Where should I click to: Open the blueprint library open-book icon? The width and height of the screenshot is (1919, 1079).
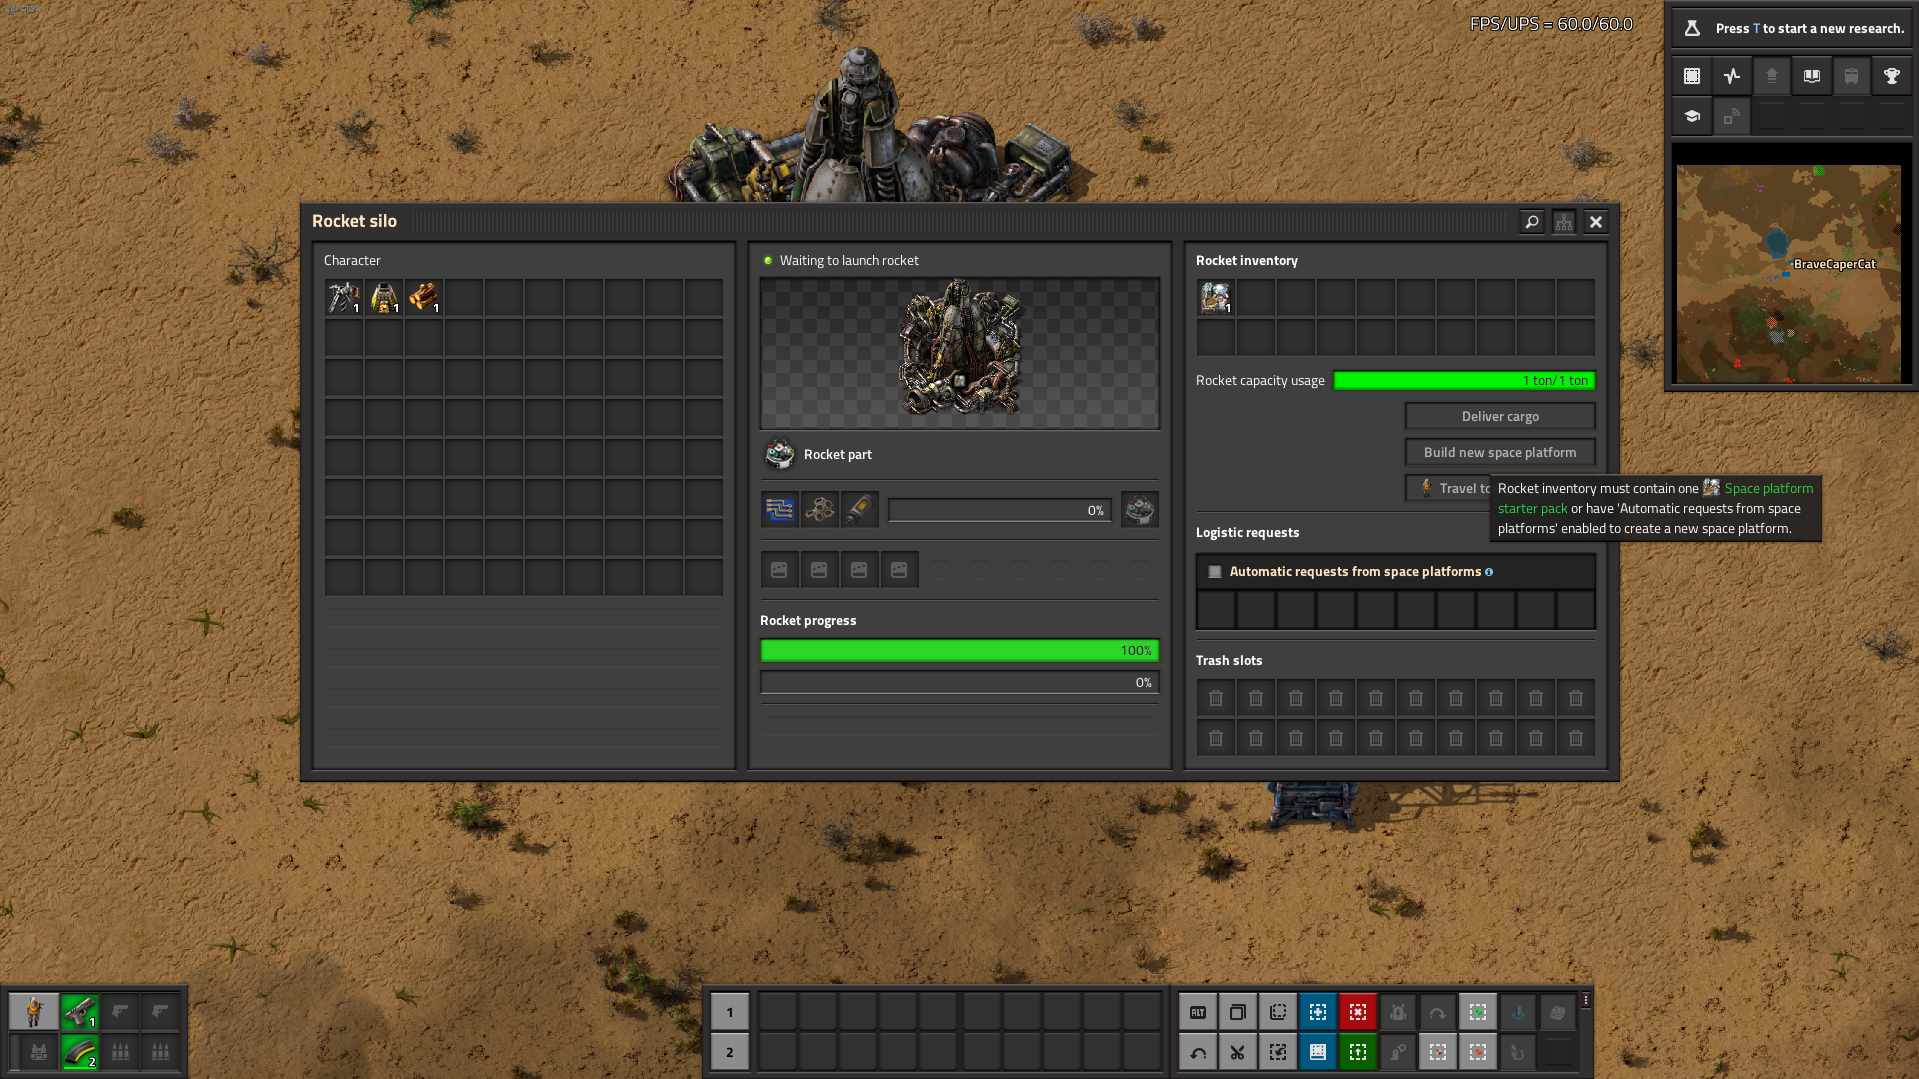coord(1812,76)
